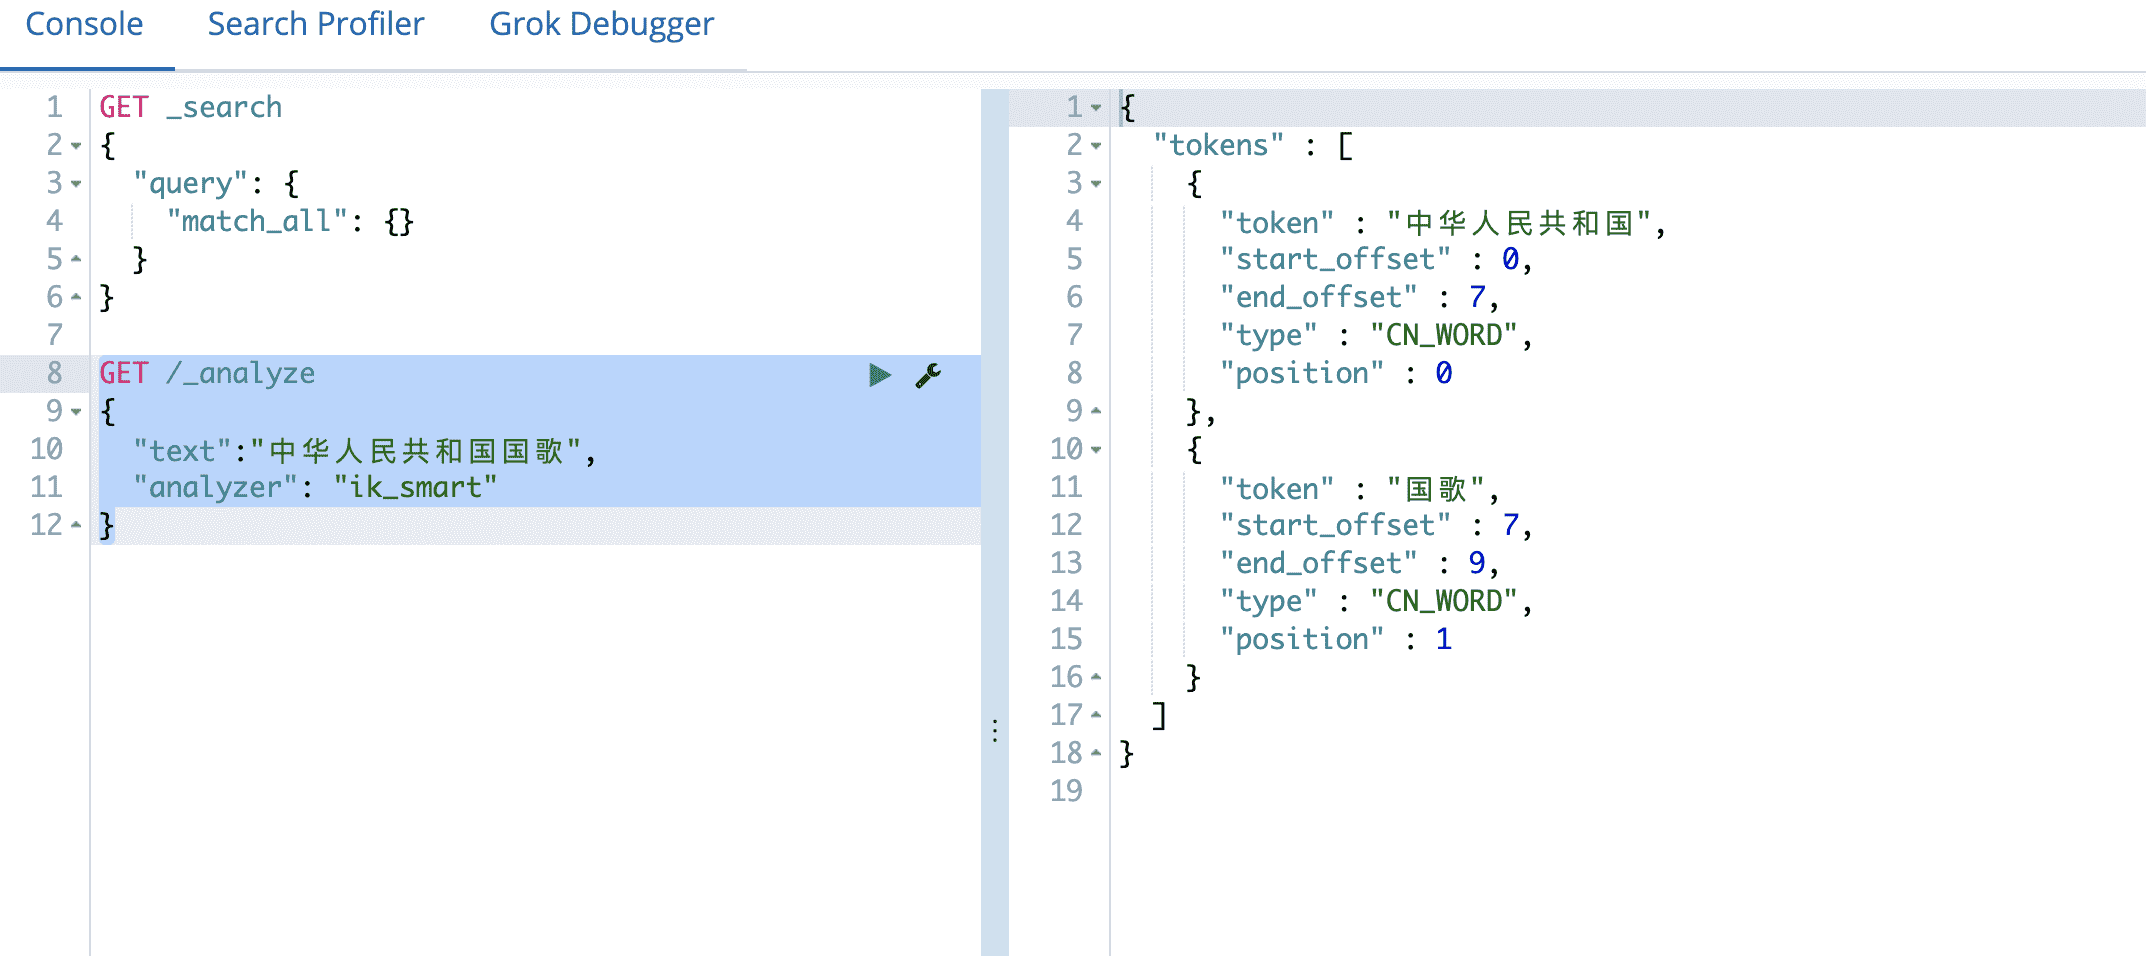Open the wrench request options menu
This screenshot has width=2146, height=956.
tap(928, 375)
